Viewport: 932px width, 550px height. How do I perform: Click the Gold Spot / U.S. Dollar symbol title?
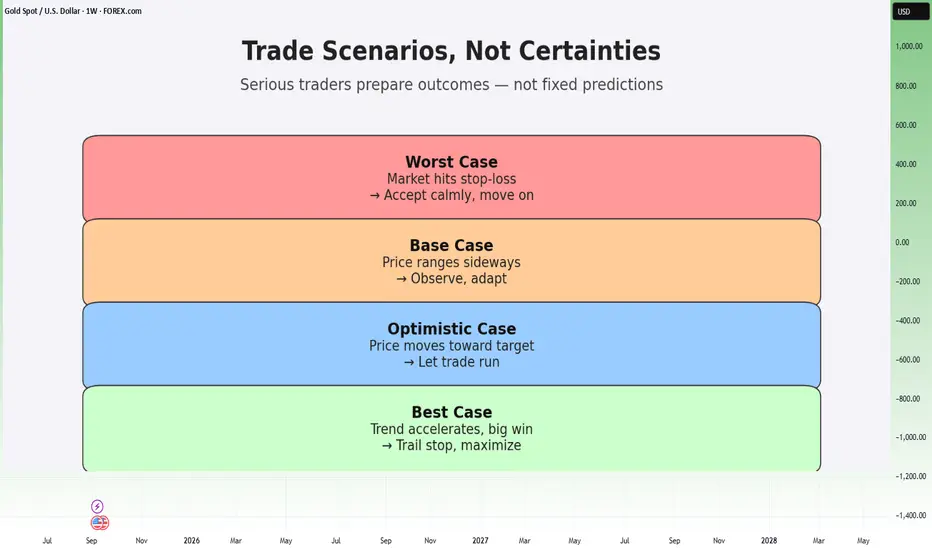point(73,11)
